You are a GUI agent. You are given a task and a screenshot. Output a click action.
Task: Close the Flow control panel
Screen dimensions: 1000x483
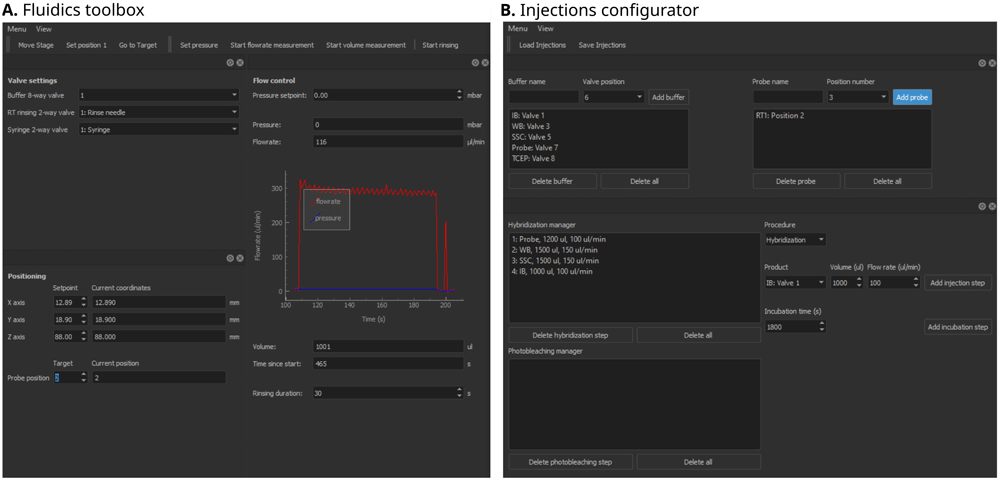pyautogui.click(x=485, y=63)
